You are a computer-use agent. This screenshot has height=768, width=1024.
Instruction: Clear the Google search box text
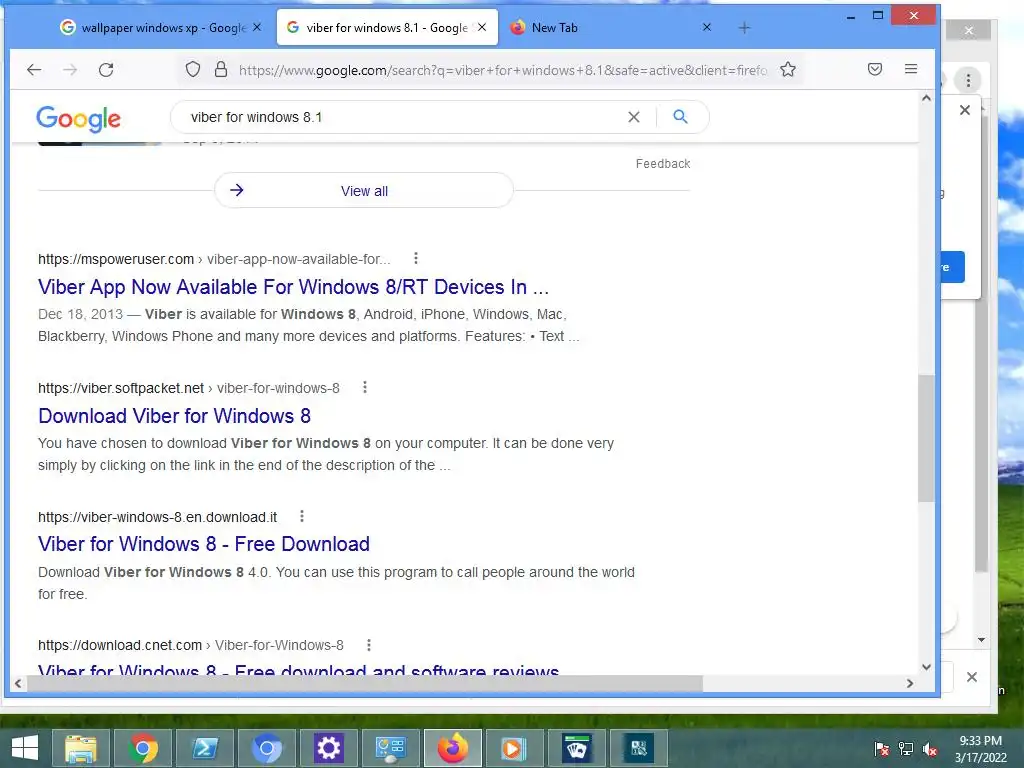(633, 117)
